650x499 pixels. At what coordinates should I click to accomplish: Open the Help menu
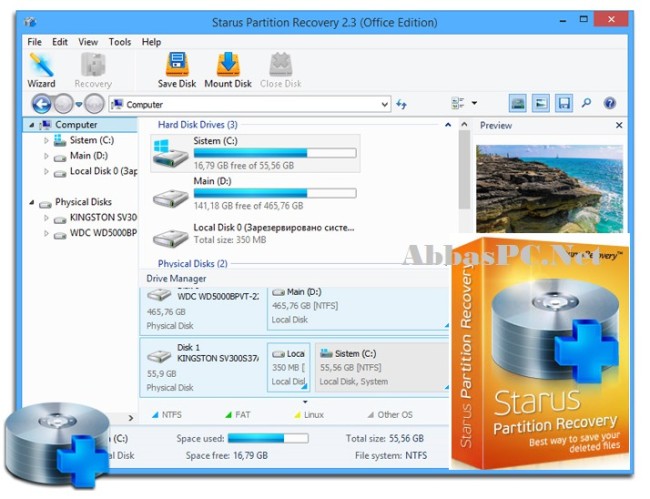[151, 42]
